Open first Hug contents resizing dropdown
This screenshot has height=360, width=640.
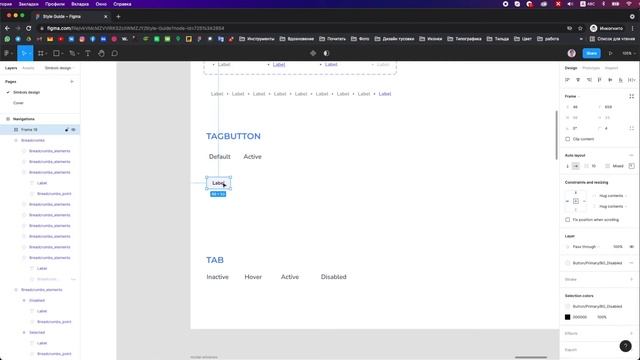click(613, 196)
